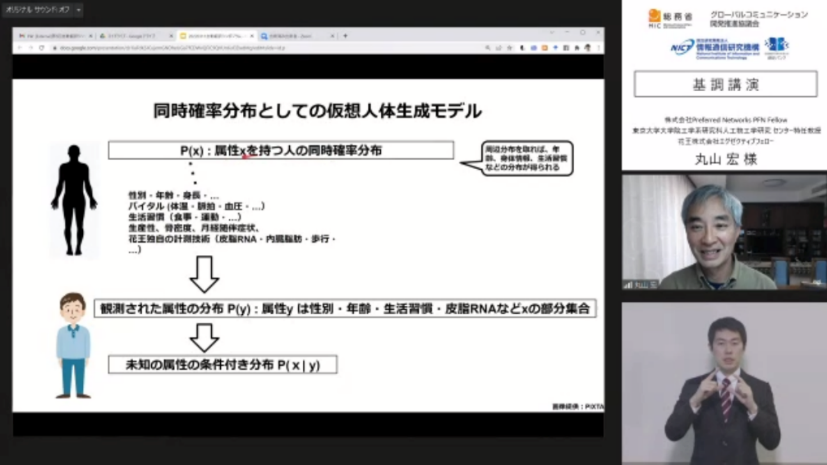827x465 pixels.
Task: Select the gray-haired speaker's video feed
Action: [724, 232]
